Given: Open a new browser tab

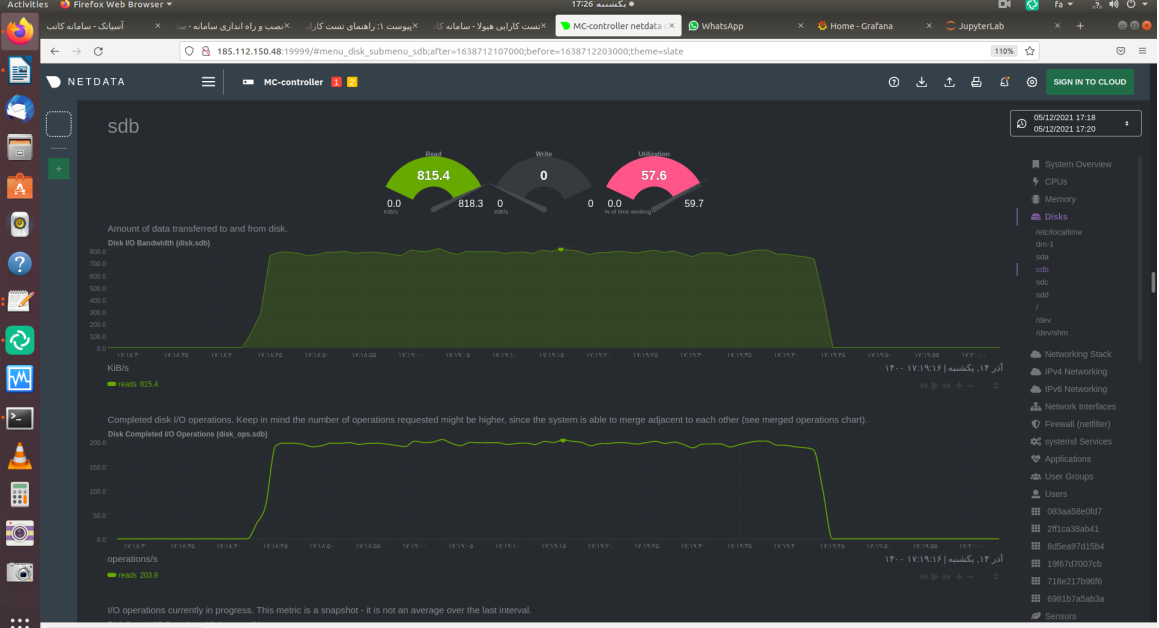Looking at the screenshot, I should [1080, 26].
